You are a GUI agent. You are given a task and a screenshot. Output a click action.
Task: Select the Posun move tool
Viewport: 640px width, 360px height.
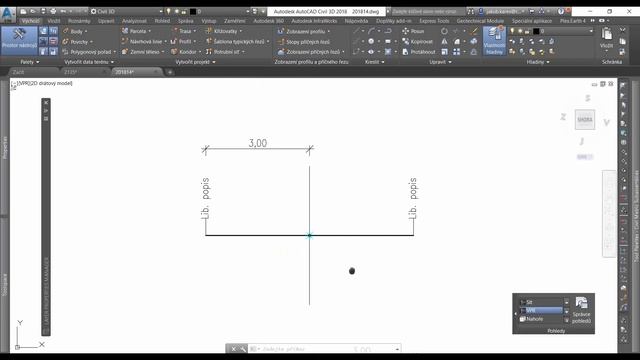(413, 31)
